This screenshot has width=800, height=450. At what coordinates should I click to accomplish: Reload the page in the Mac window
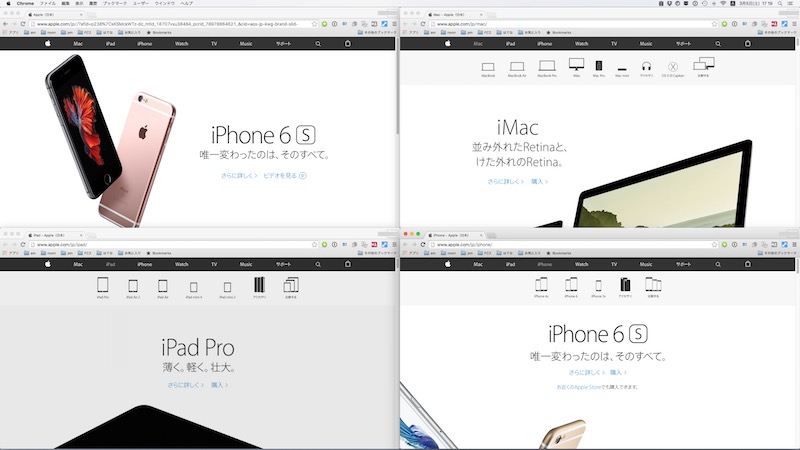[x=423, y=24]
